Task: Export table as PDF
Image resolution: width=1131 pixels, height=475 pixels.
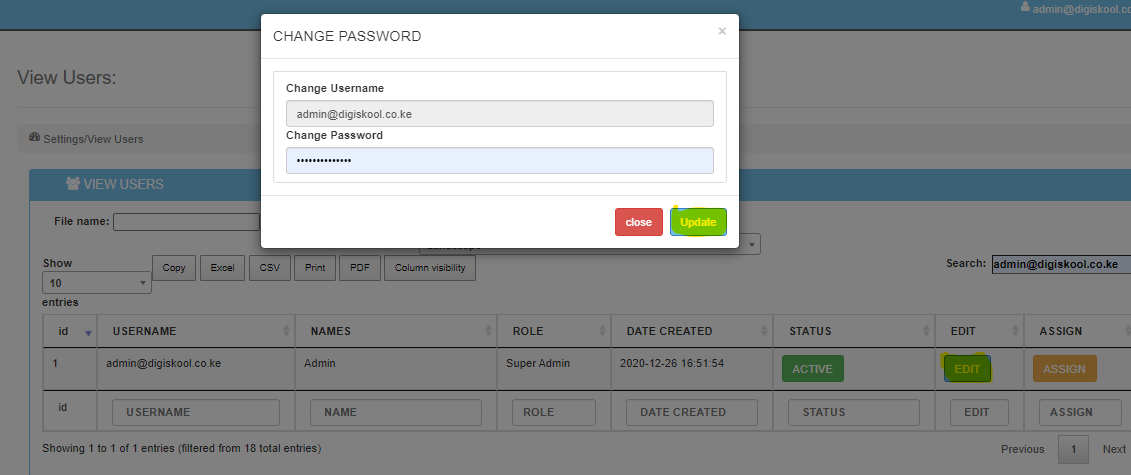Action: [x=360, y=268]
